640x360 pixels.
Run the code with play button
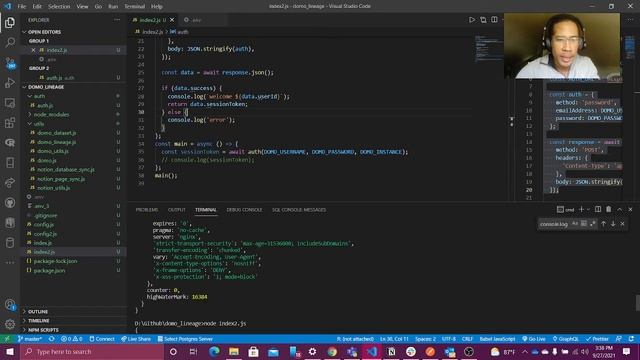[x=472, y=20]
